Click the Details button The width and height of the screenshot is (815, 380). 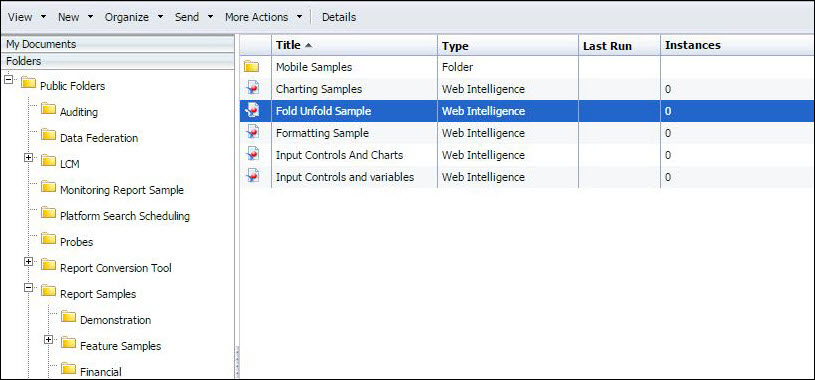339,17
